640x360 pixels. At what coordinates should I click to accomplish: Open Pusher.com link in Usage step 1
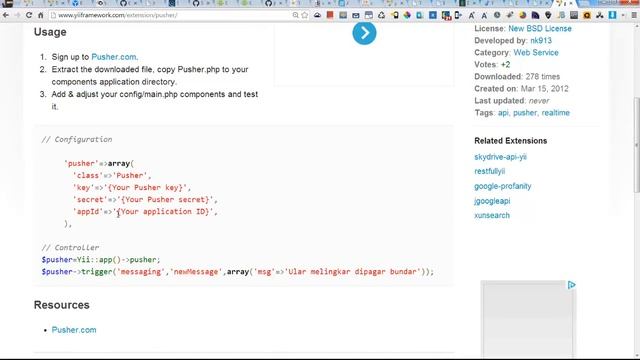point(114,57)
